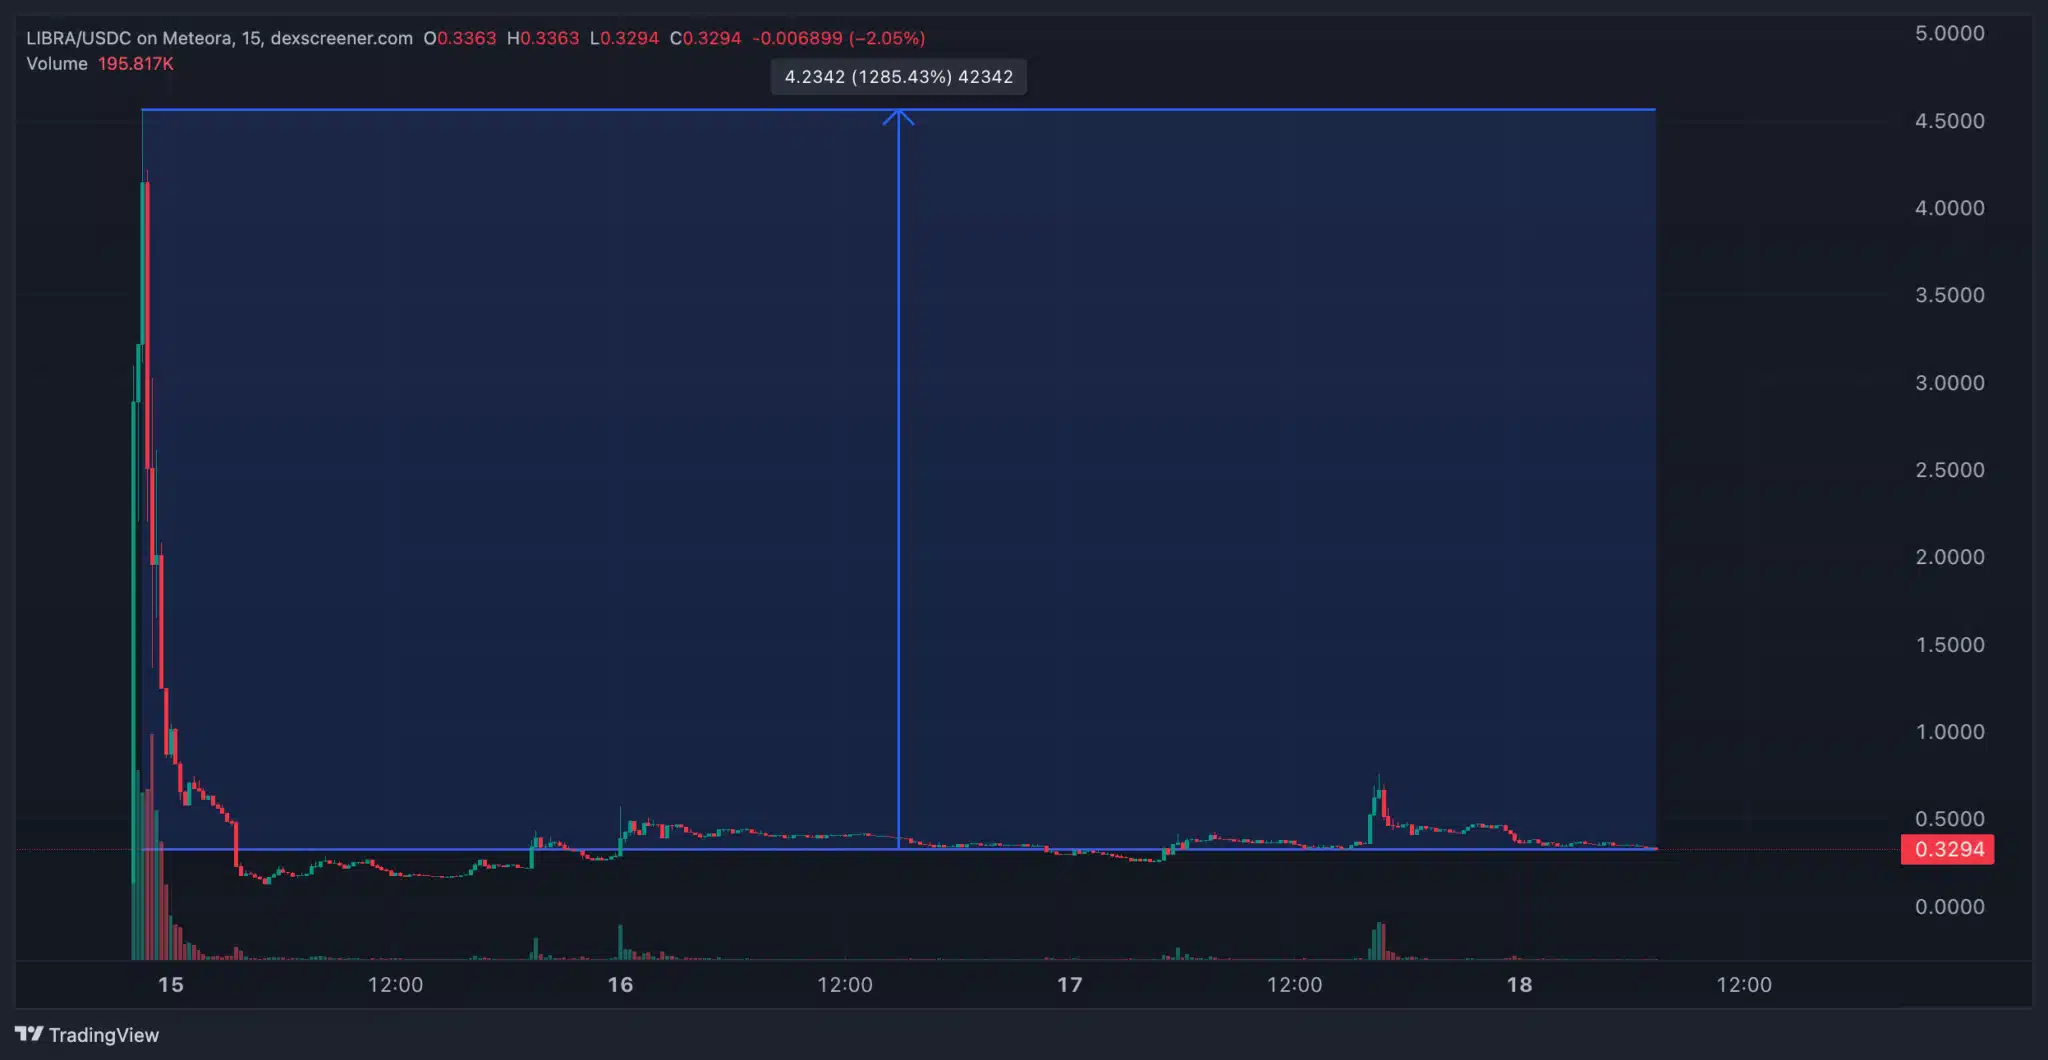Click the 4.0000 price axis label
This screenshot has width=2048, height=1060.
click(x=1949, y=208)
